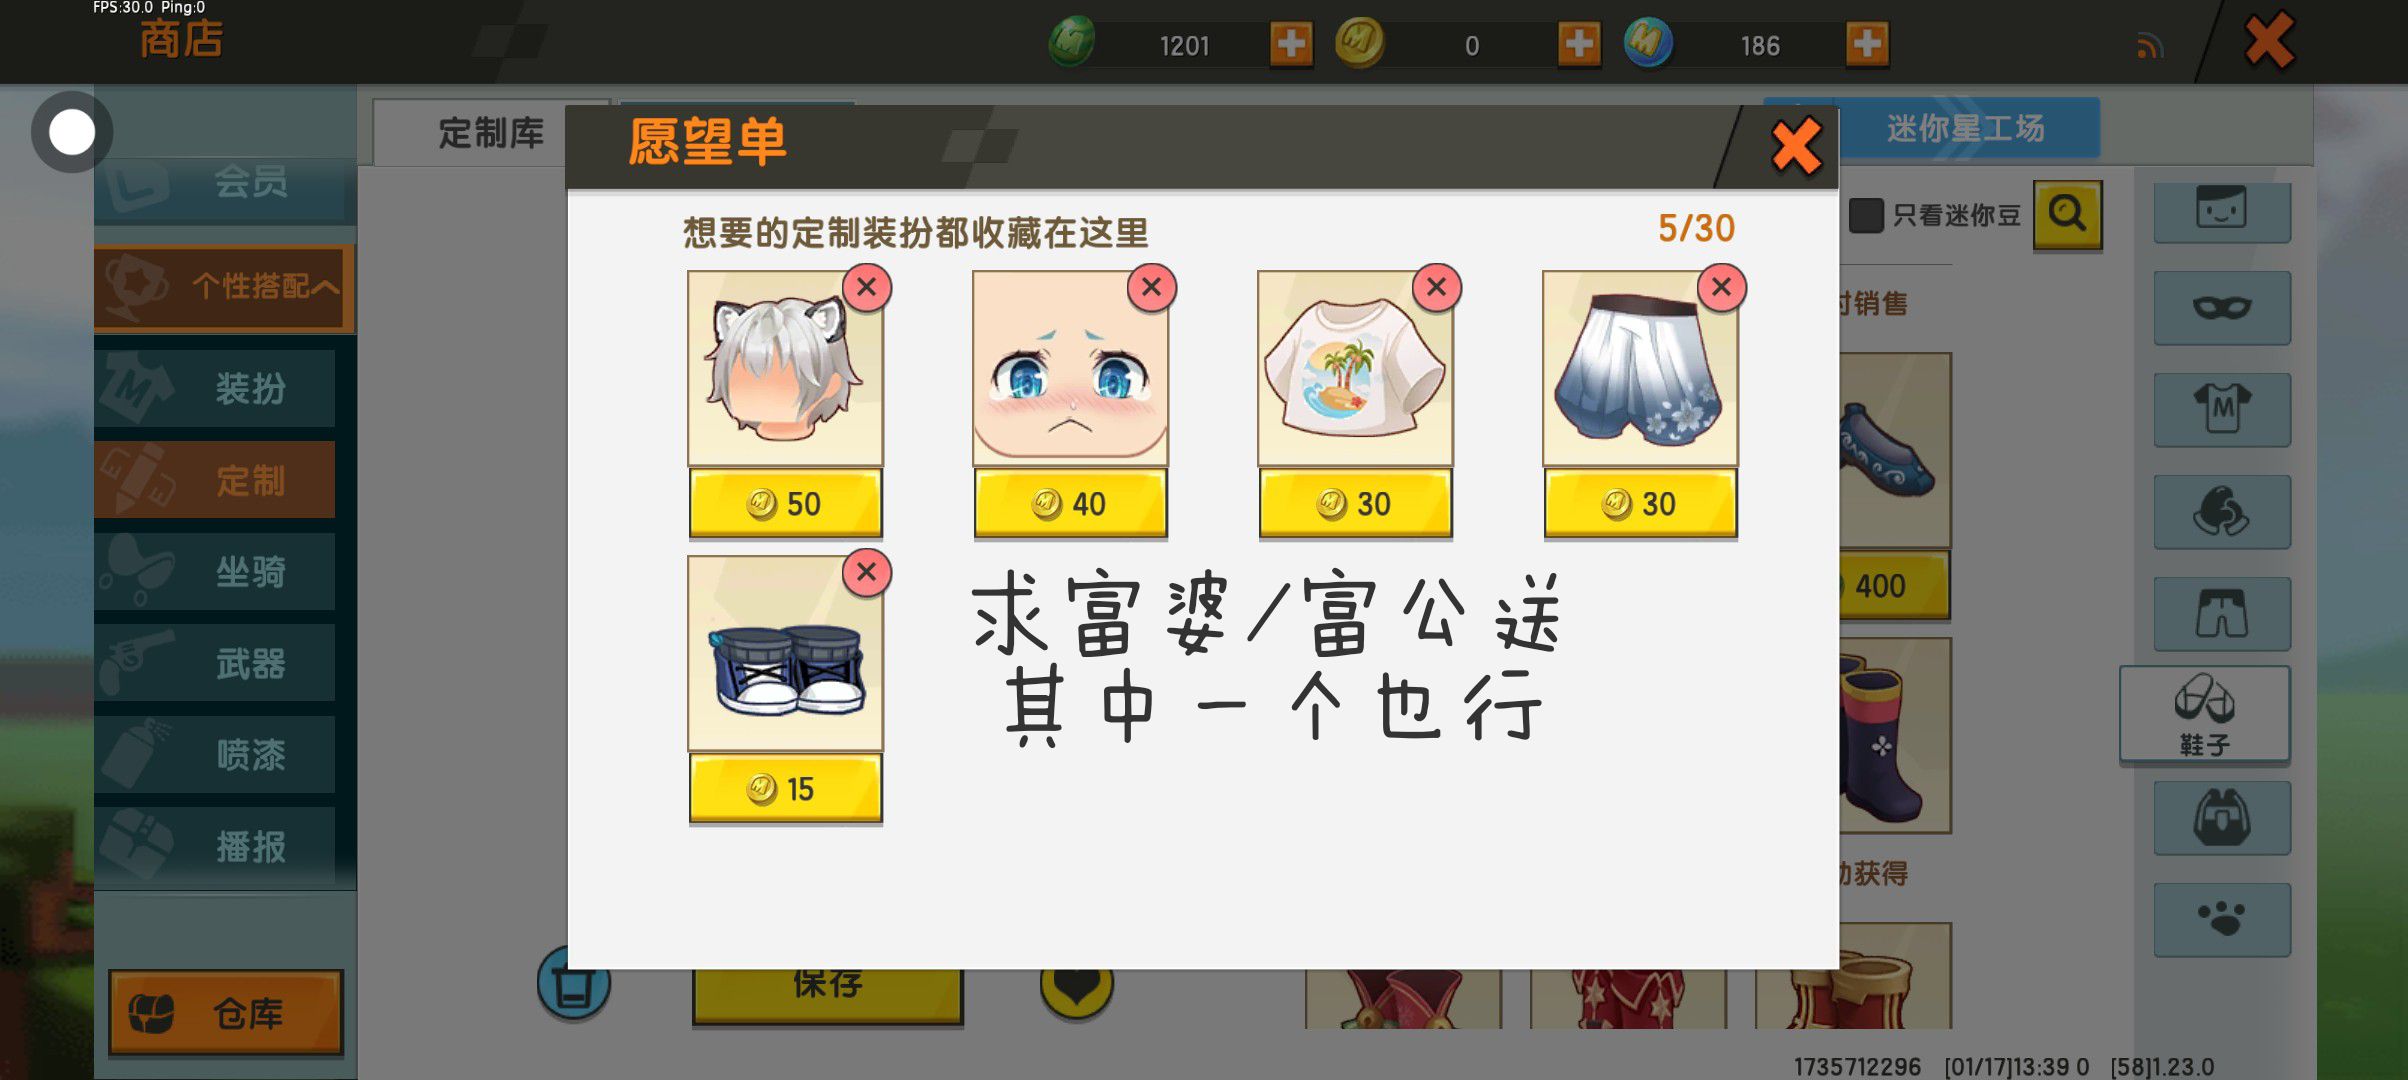2408x1080 pixels.
Task: Select the white t-shirt wishlist thumbnail
Action: point(1355,368)
